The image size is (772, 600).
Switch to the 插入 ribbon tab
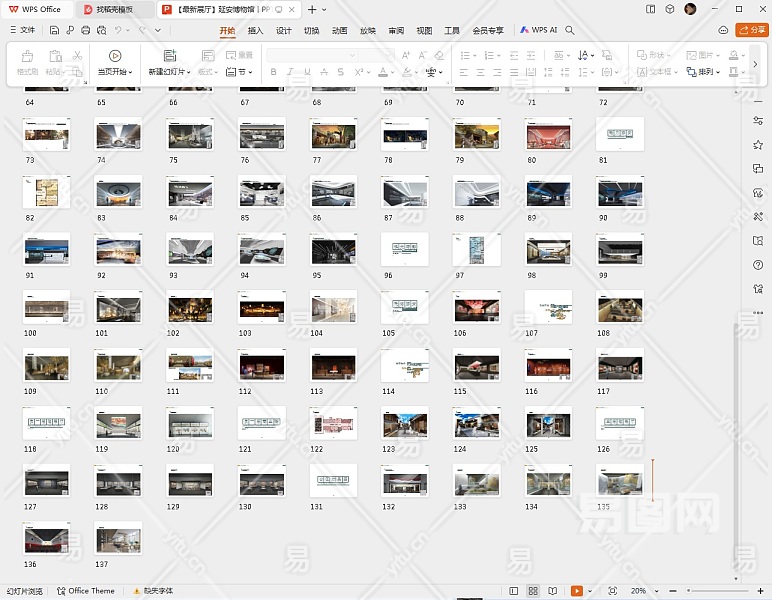coord(255,31)
